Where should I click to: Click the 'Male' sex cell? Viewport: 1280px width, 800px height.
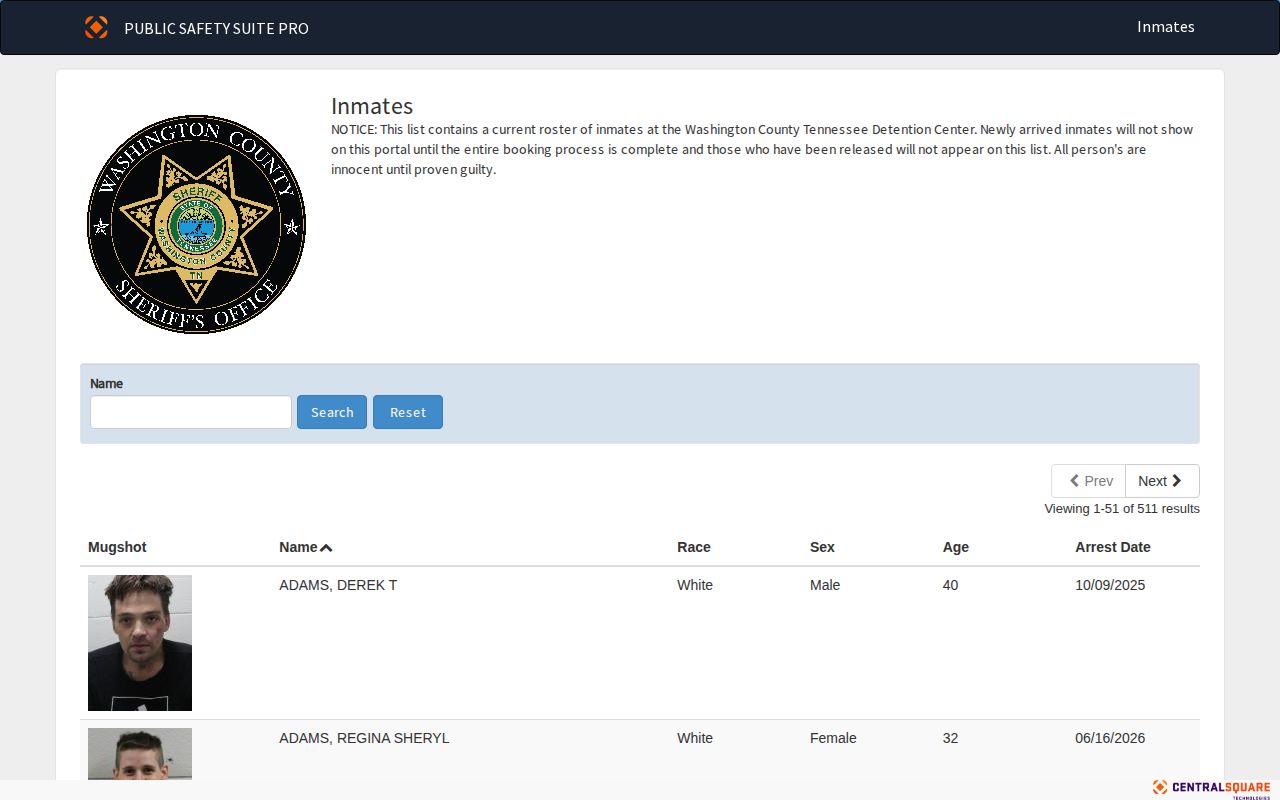point(825,585)
